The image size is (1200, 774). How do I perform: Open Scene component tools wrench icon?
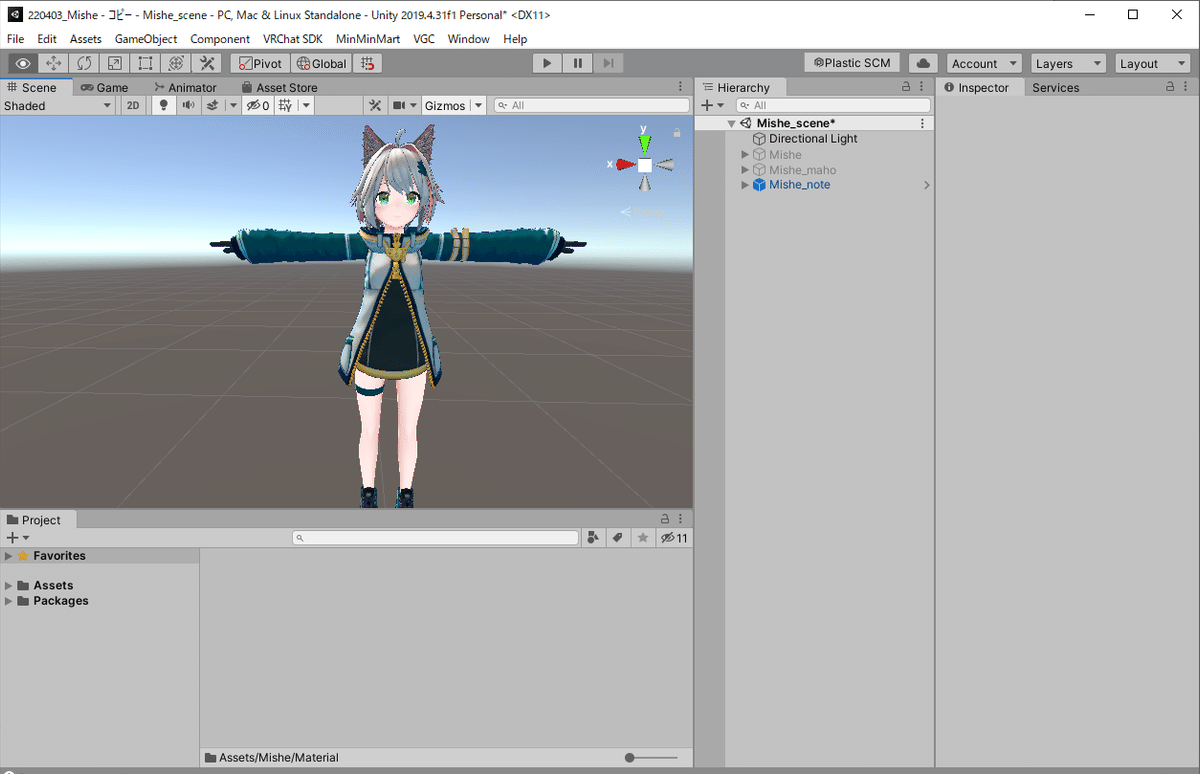pos(375,105)
